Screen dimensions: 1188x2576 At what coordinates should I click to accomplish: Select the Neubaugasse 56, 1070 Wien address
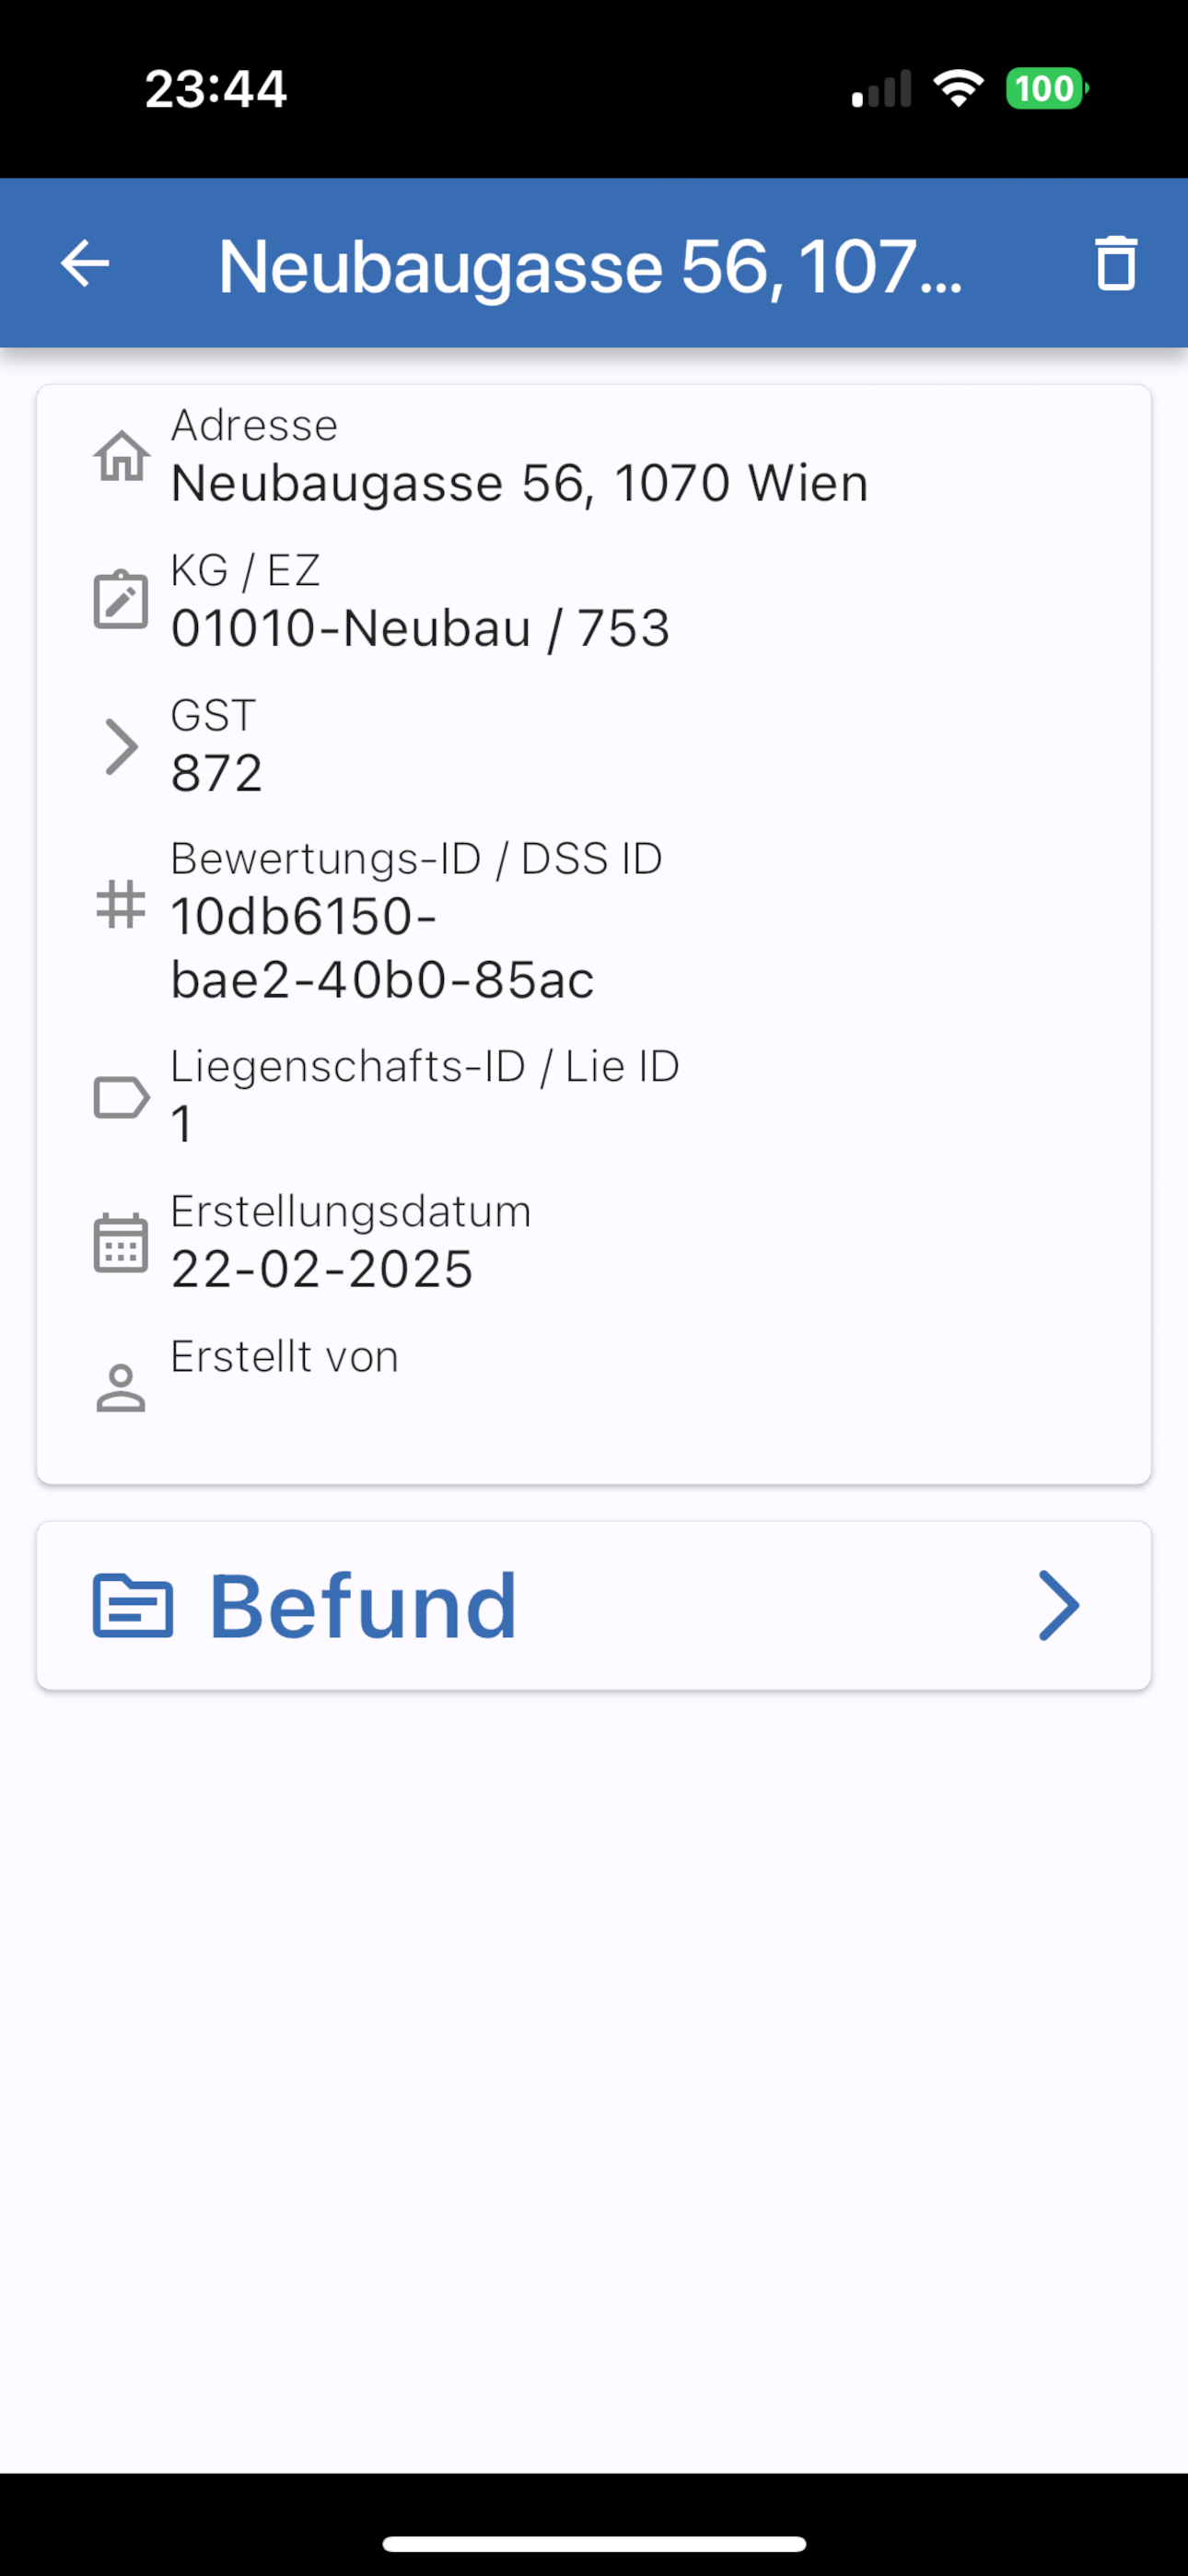pos(519,483)
